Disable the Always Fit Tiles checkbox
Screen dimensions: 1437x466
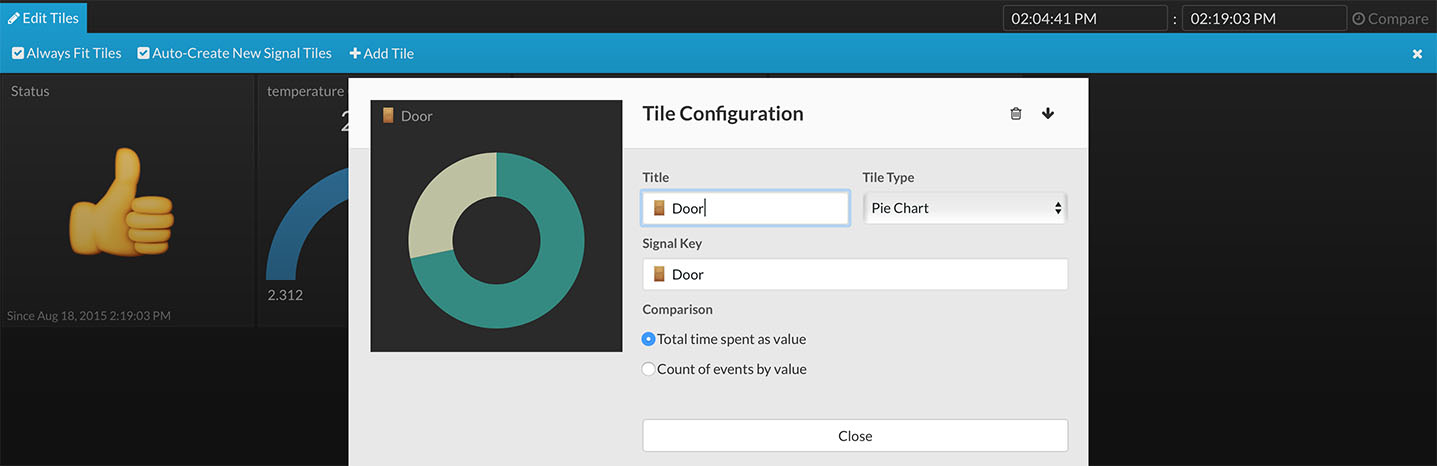pos(18,54)
